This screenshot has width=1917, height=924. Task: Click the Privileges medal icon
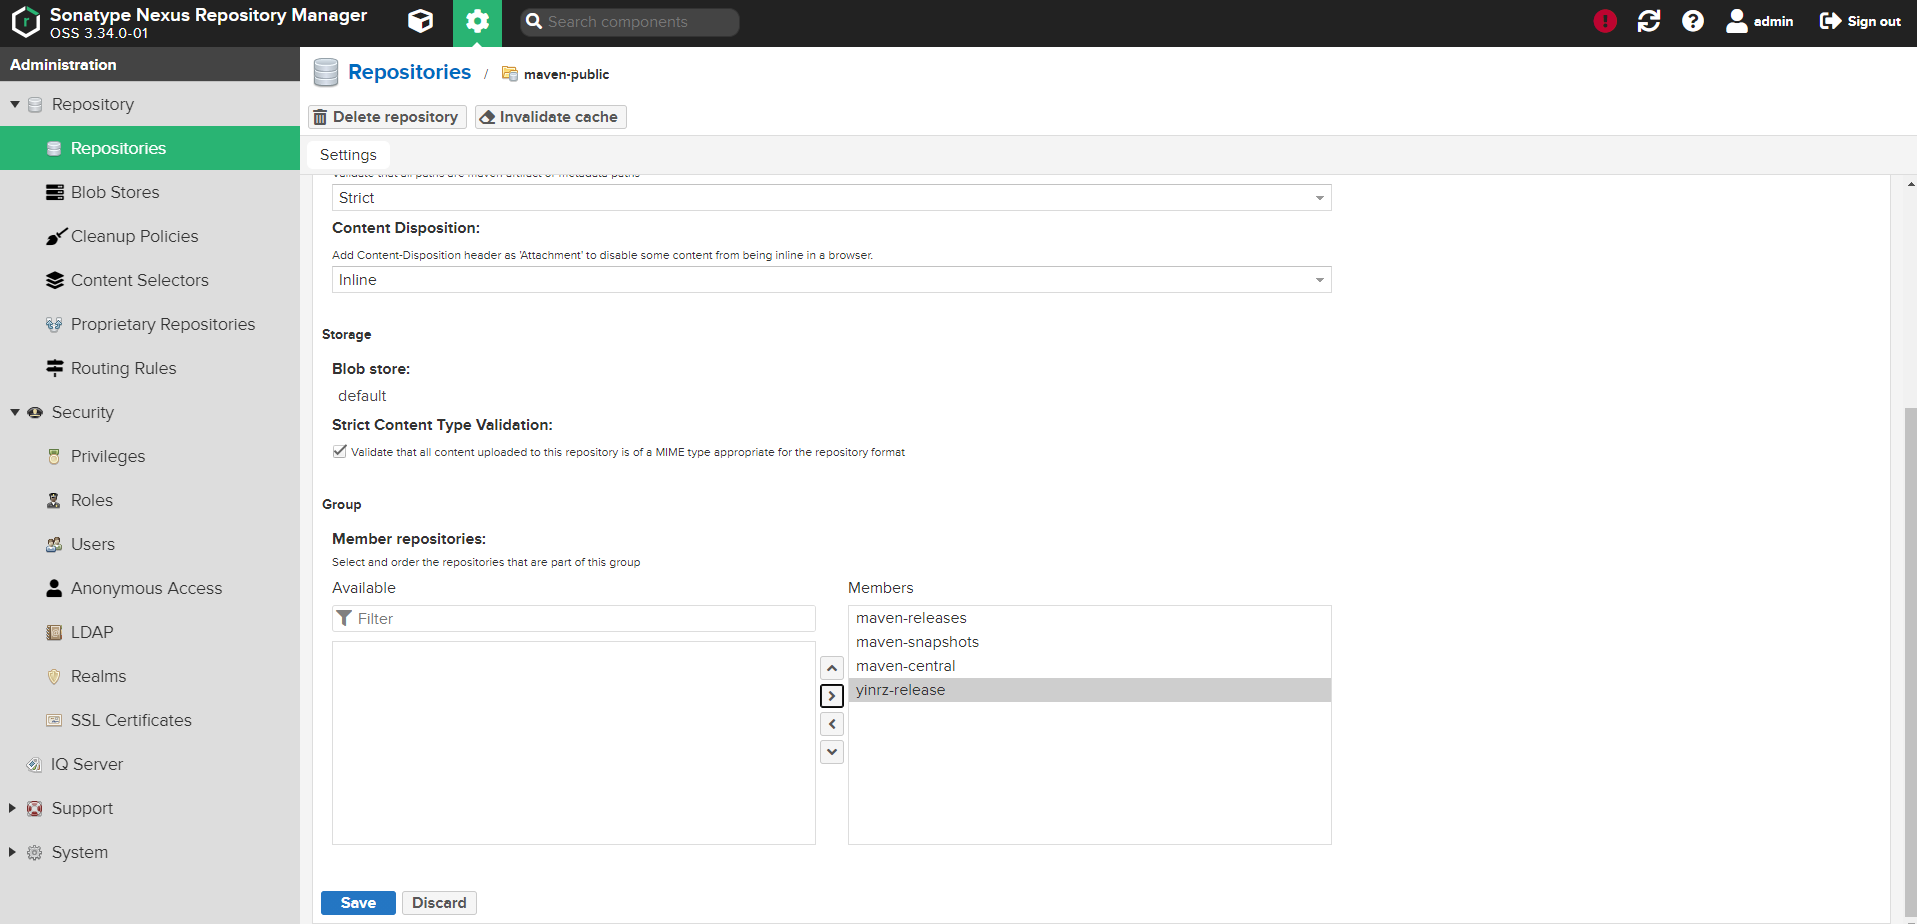[54, 456]
